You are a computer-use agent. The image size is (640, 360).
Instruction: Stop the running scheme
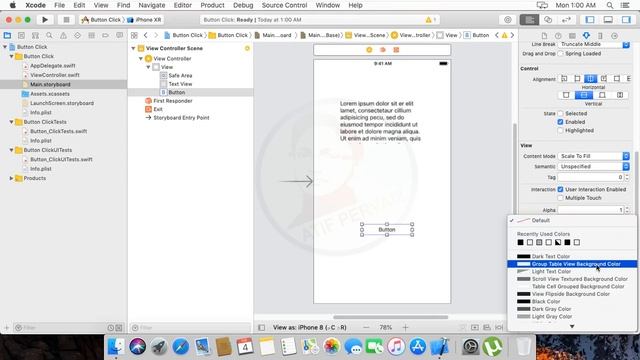click(66, 20)
